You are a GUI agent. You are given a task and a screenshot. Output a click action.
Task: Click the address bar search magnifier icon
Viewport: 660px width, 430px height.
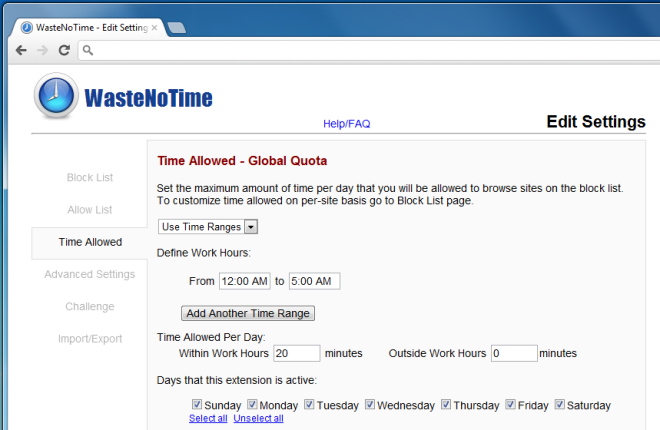pyautogui.click(x=88, y=50)
